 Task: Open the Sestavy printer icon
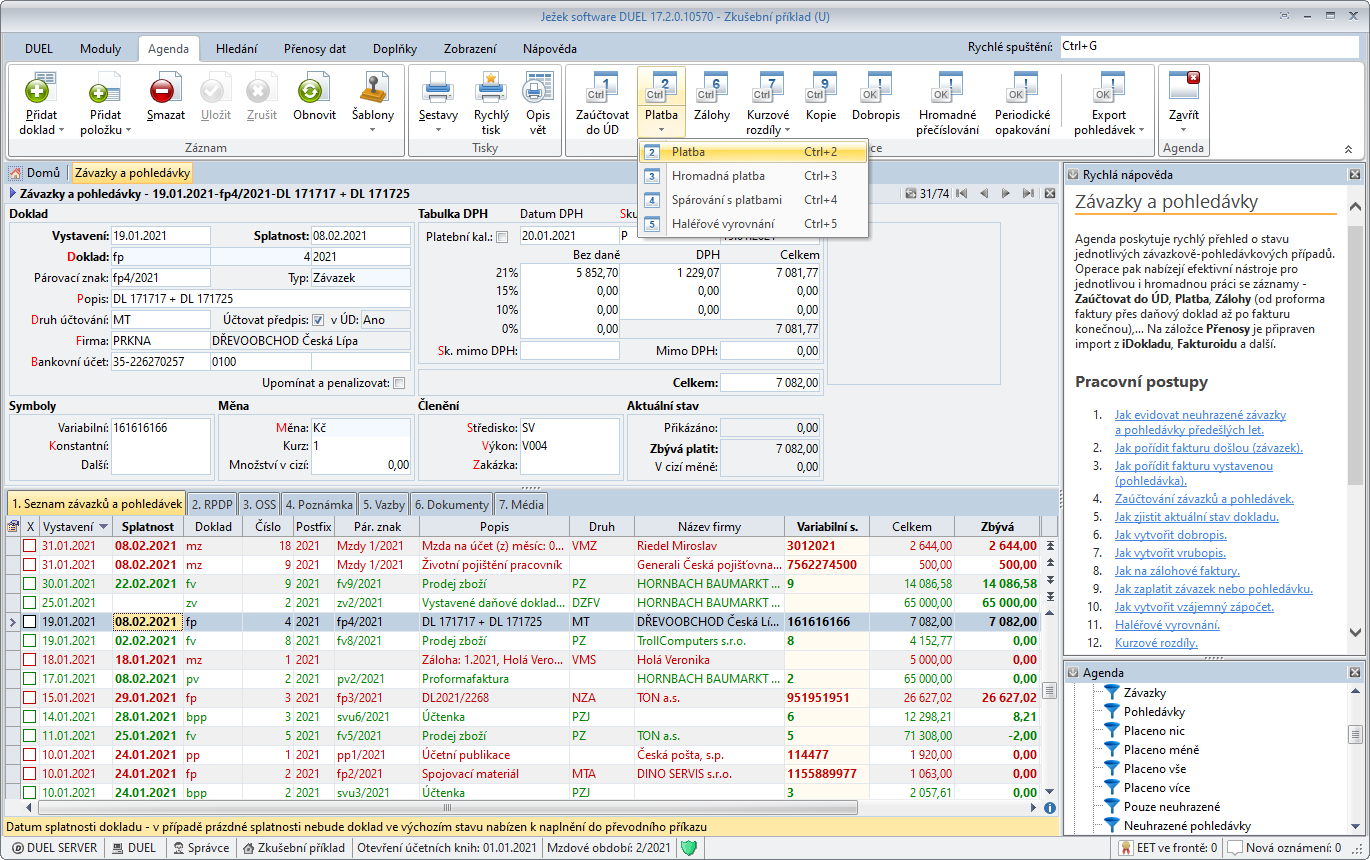(438, 89)
